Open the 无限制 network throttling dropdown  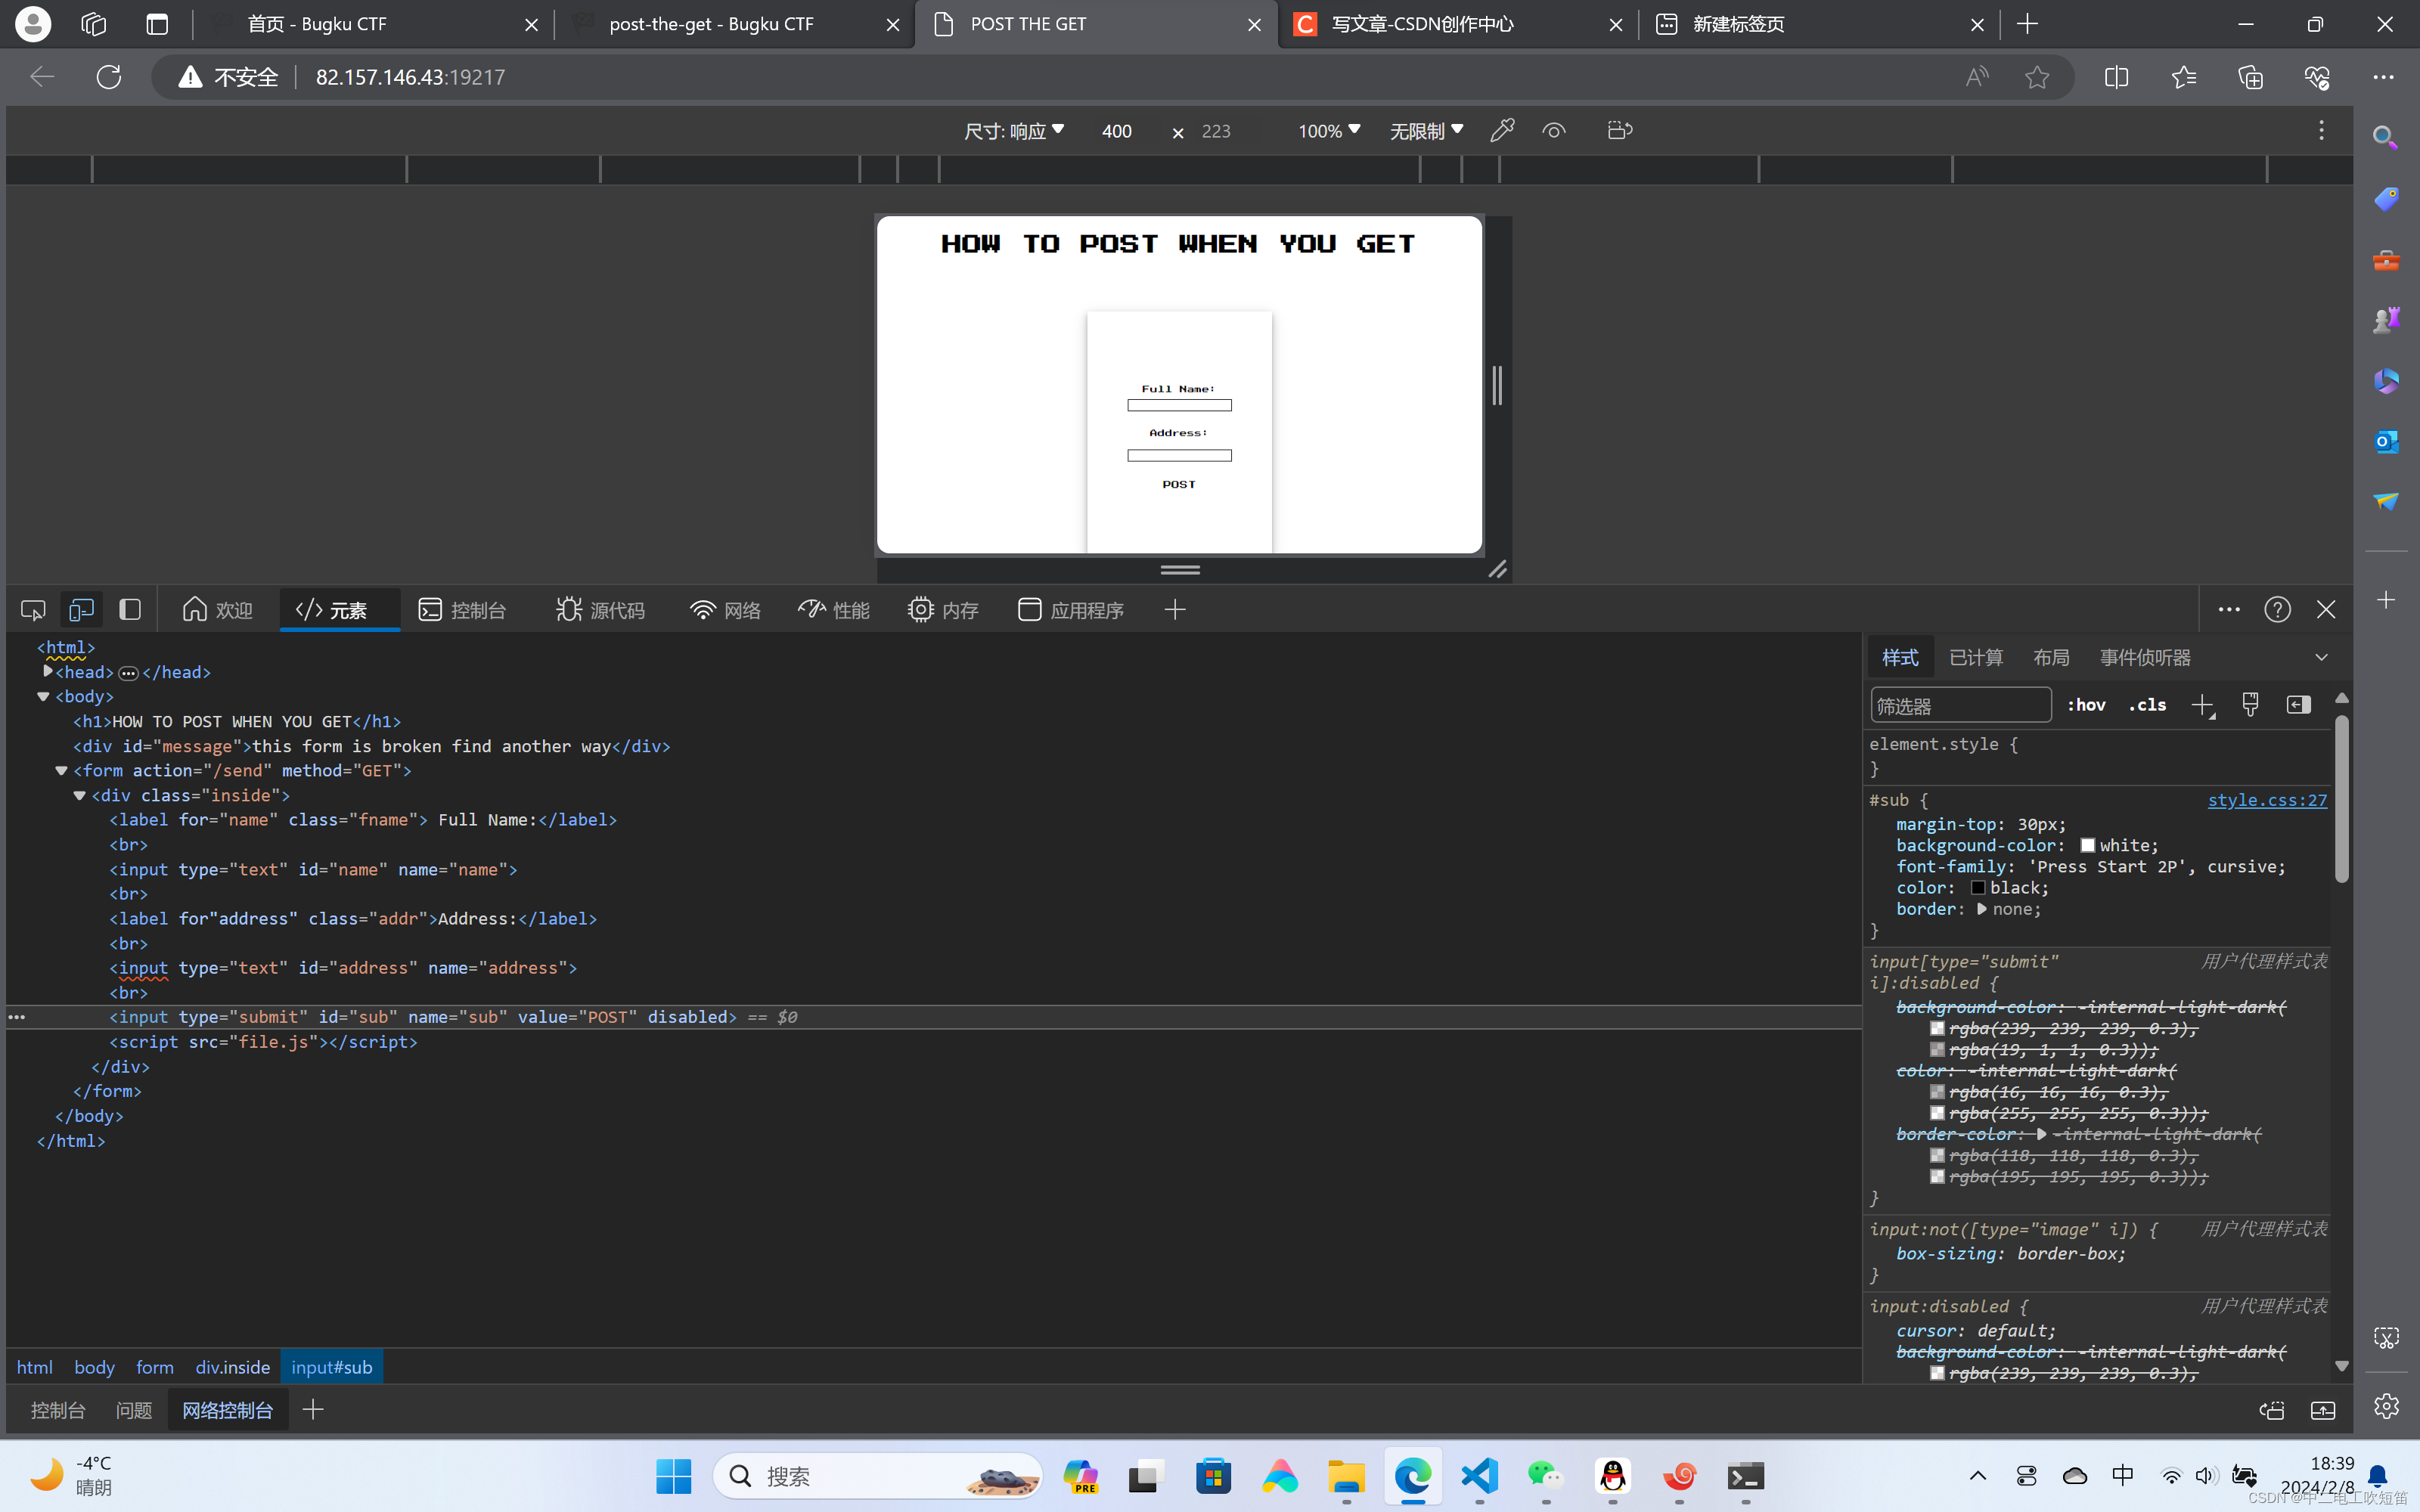(x=1426, y=130)
